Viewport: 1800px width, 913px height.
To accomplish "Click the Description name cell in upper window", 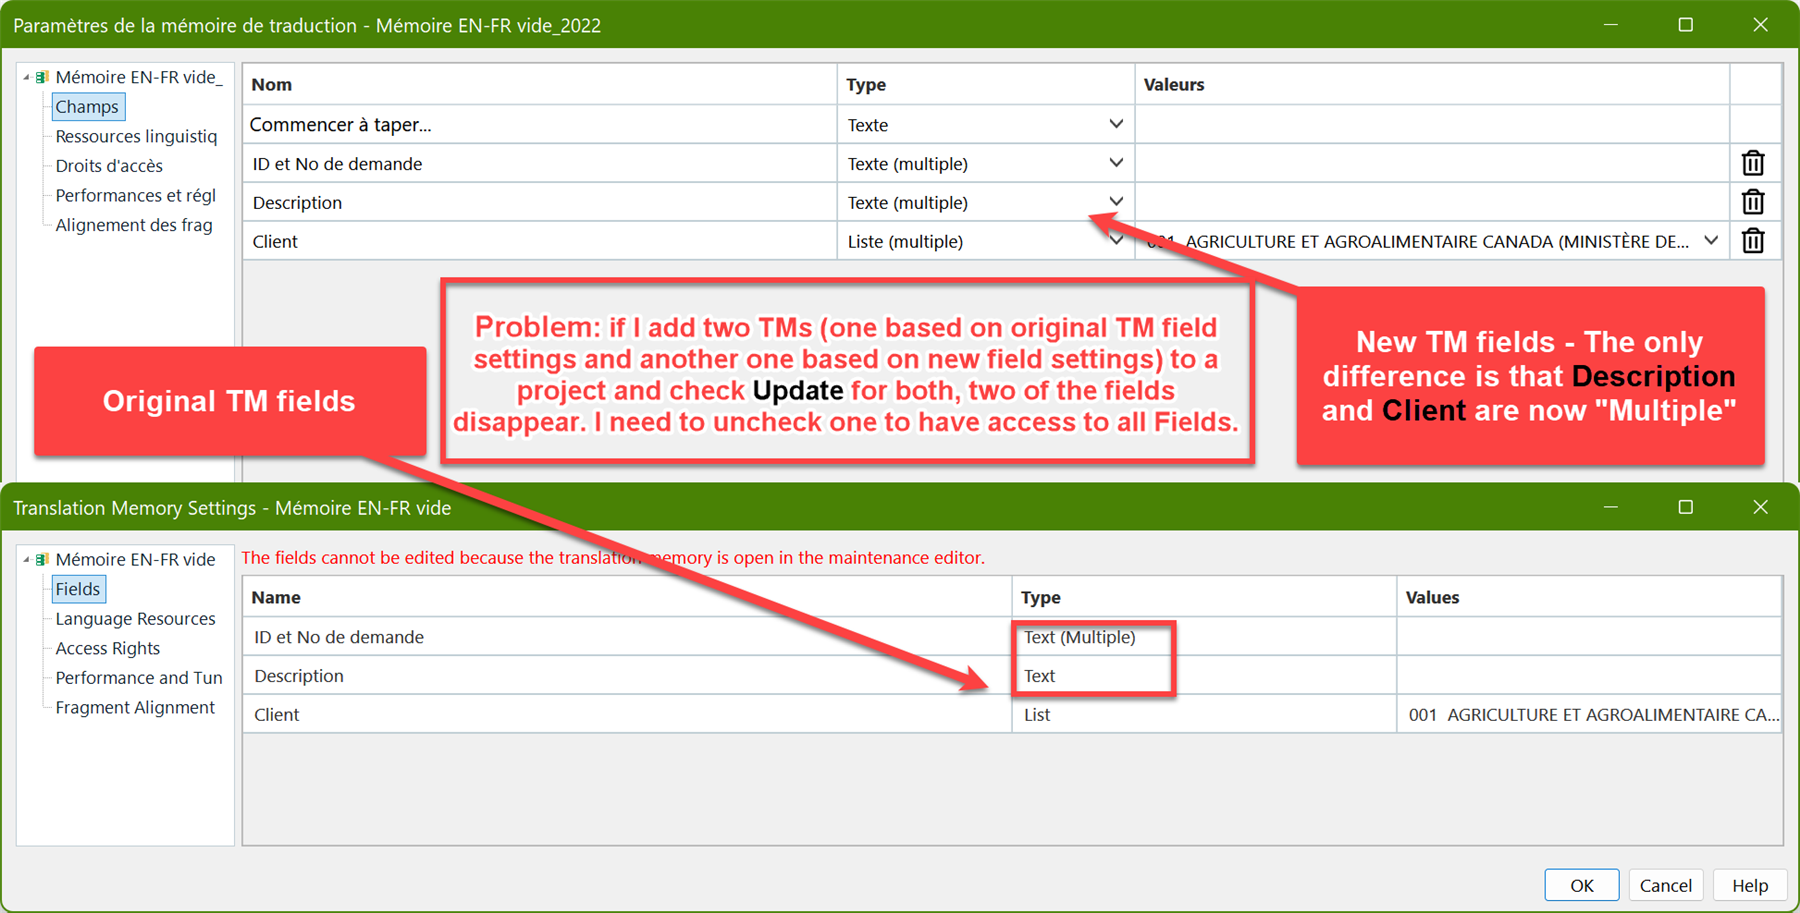I will pos(540,202).
